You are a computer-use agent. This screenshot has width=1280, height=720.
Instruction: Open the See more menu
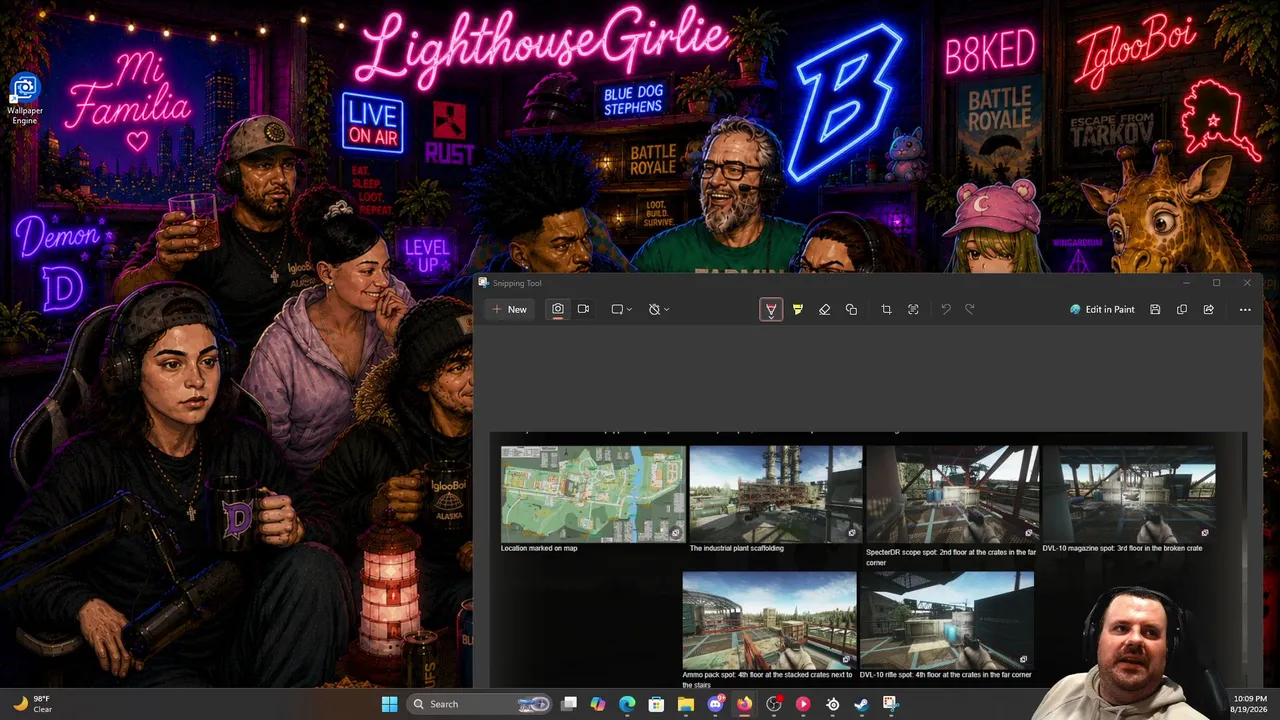pos(1245,310)
